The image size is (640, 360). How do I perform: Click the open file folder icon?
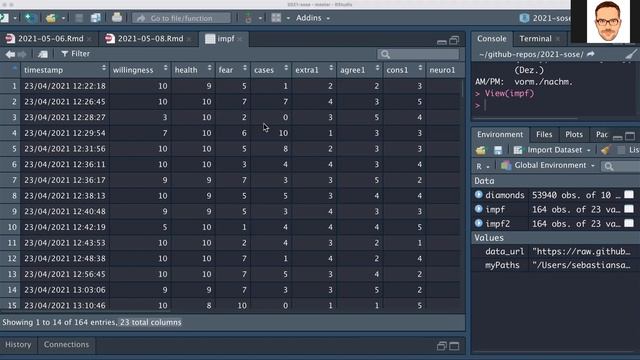coord(51,18)
